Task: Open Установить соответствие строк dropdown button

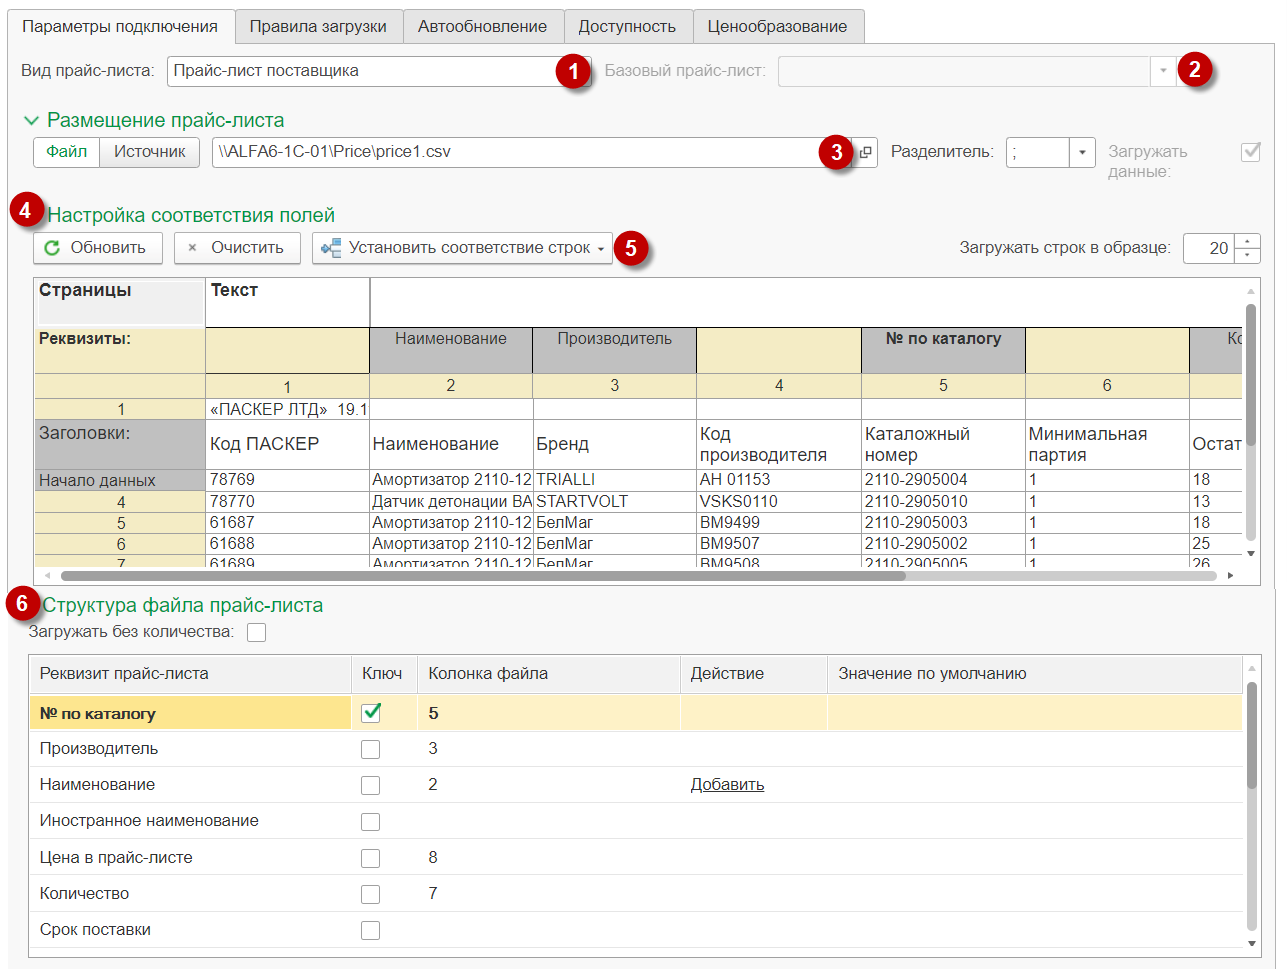Action: point(462,248)
